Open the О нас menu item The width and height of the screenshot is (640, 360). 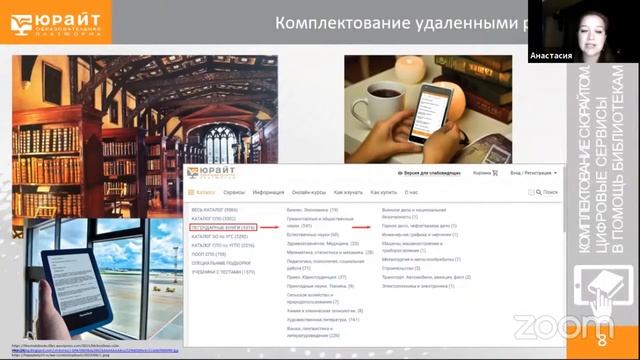[411, 192]
